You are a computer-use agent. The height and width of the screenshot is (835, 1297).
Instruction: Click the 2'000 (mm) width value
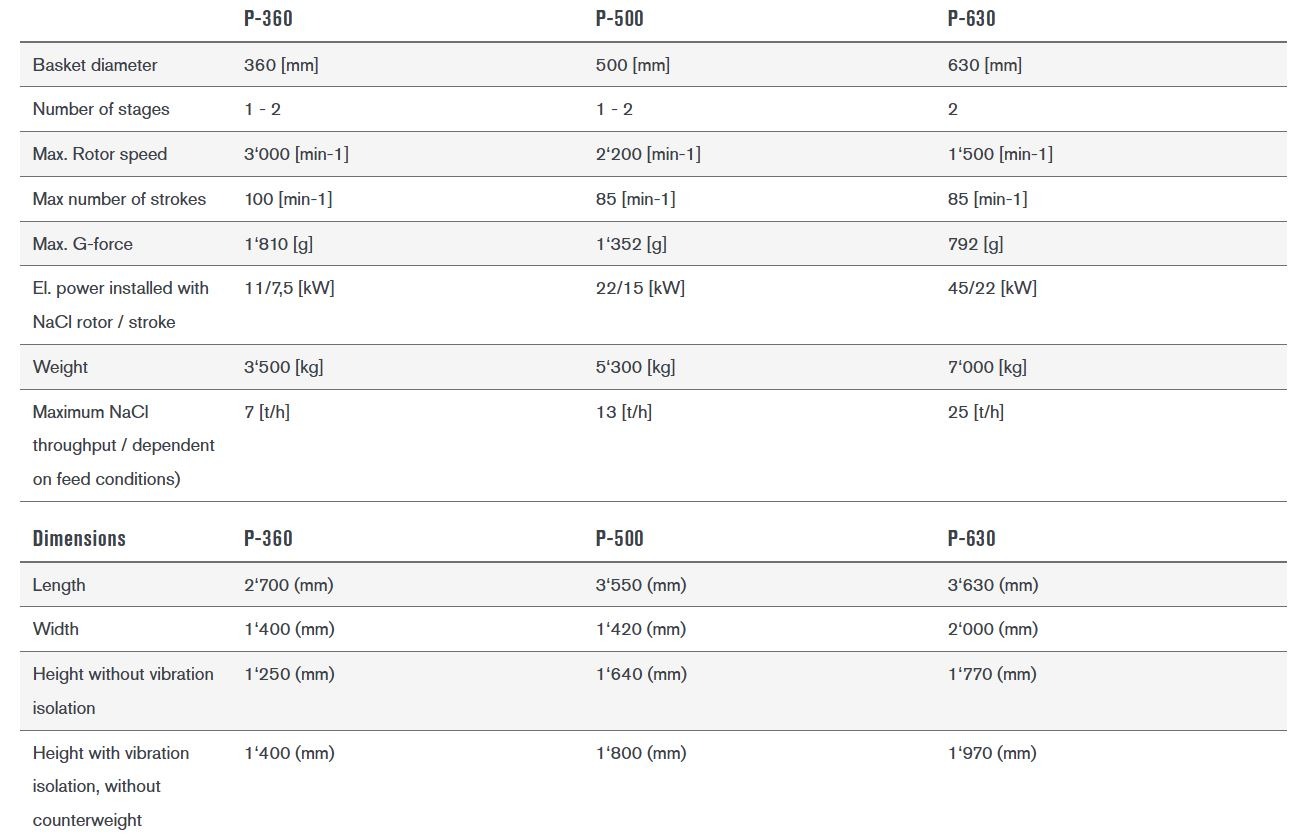point(992,629)
